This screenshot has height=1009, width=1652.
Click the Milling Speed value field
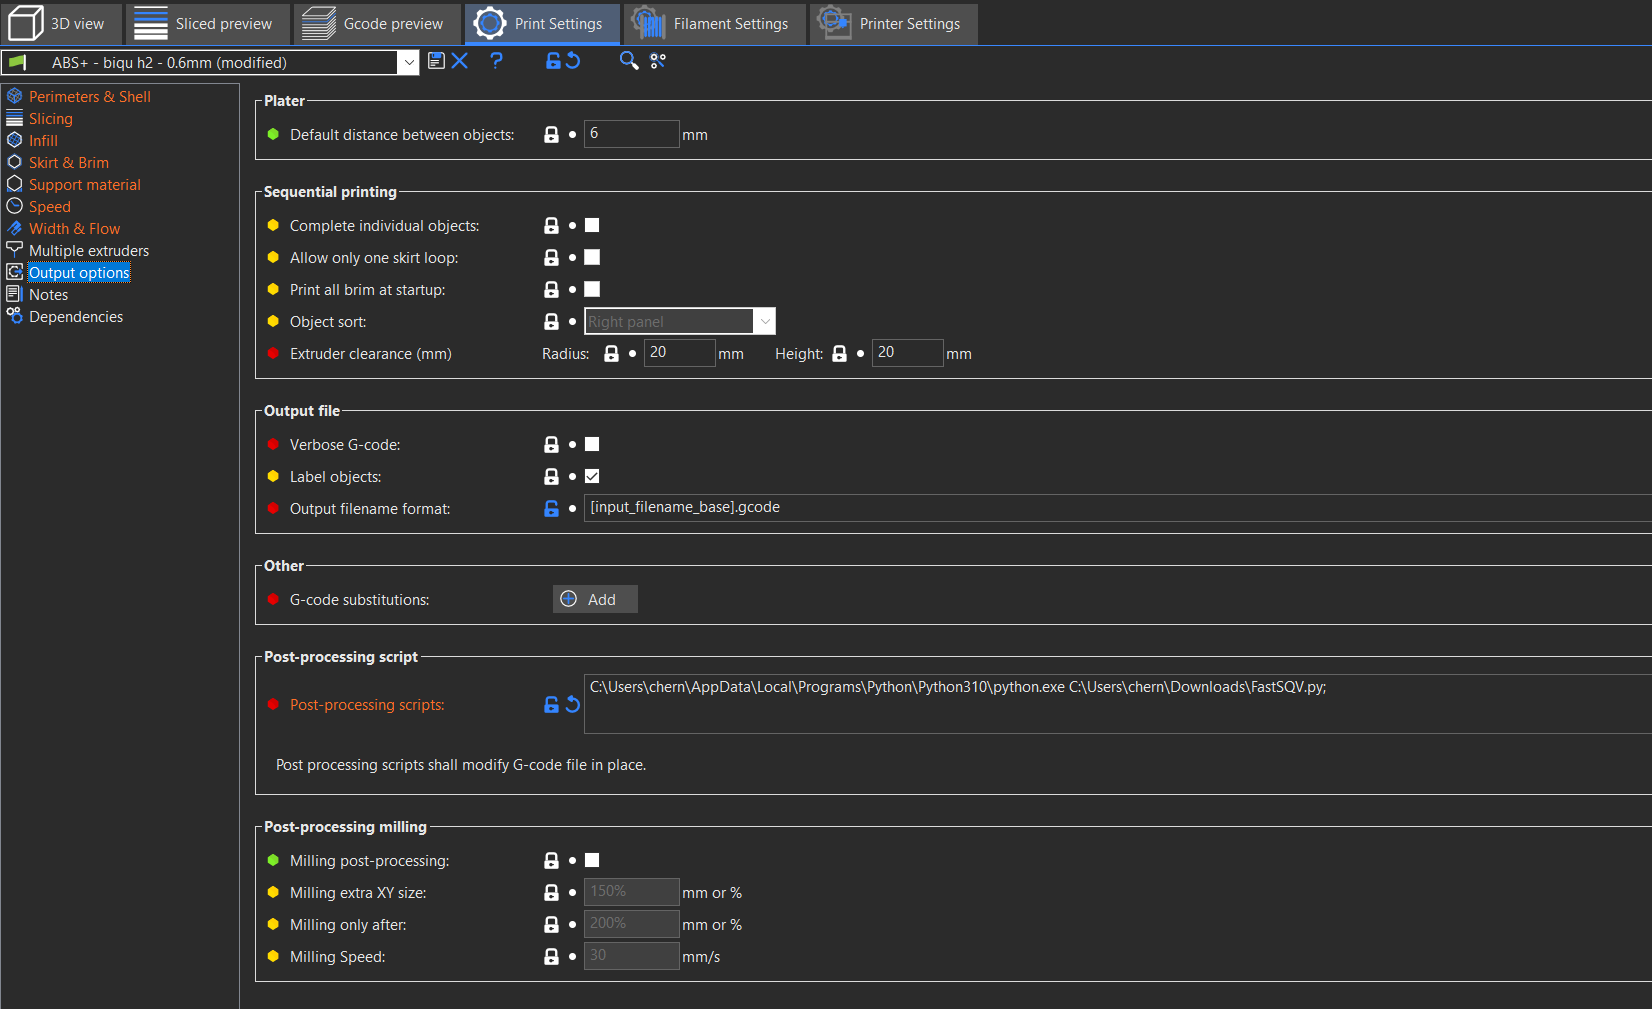tap(631, 956)
